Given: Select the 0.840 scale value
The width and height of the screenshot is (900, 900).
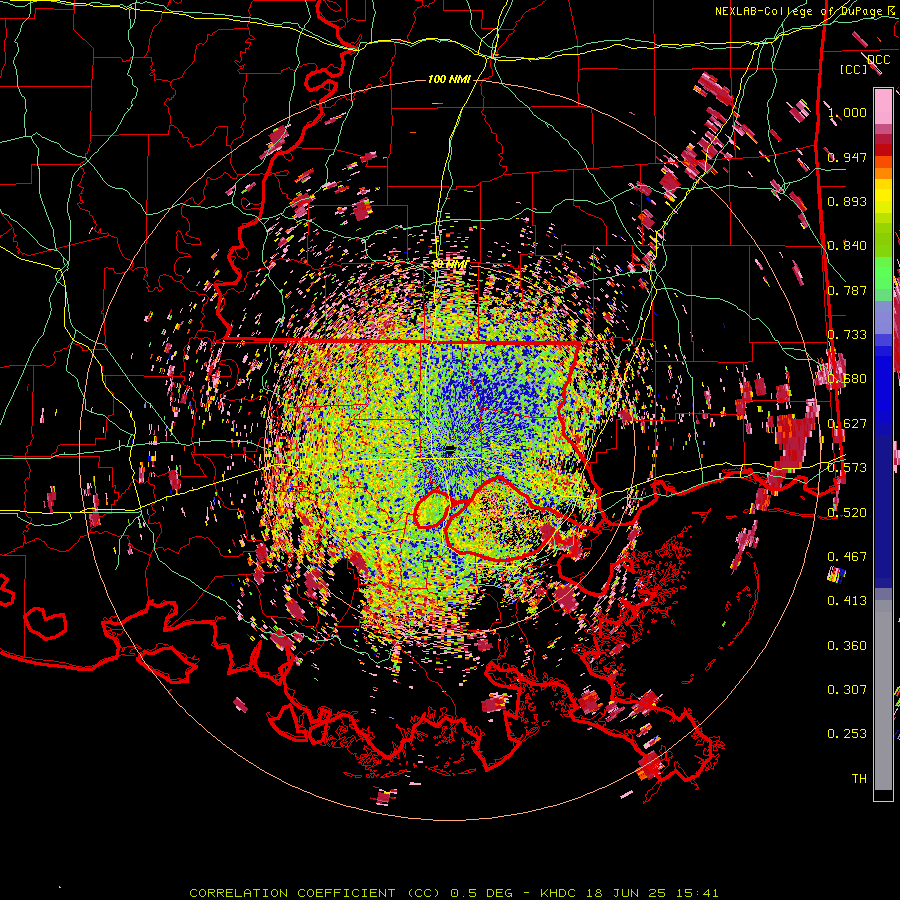Looking at the screenshot, I should point(847,246).
